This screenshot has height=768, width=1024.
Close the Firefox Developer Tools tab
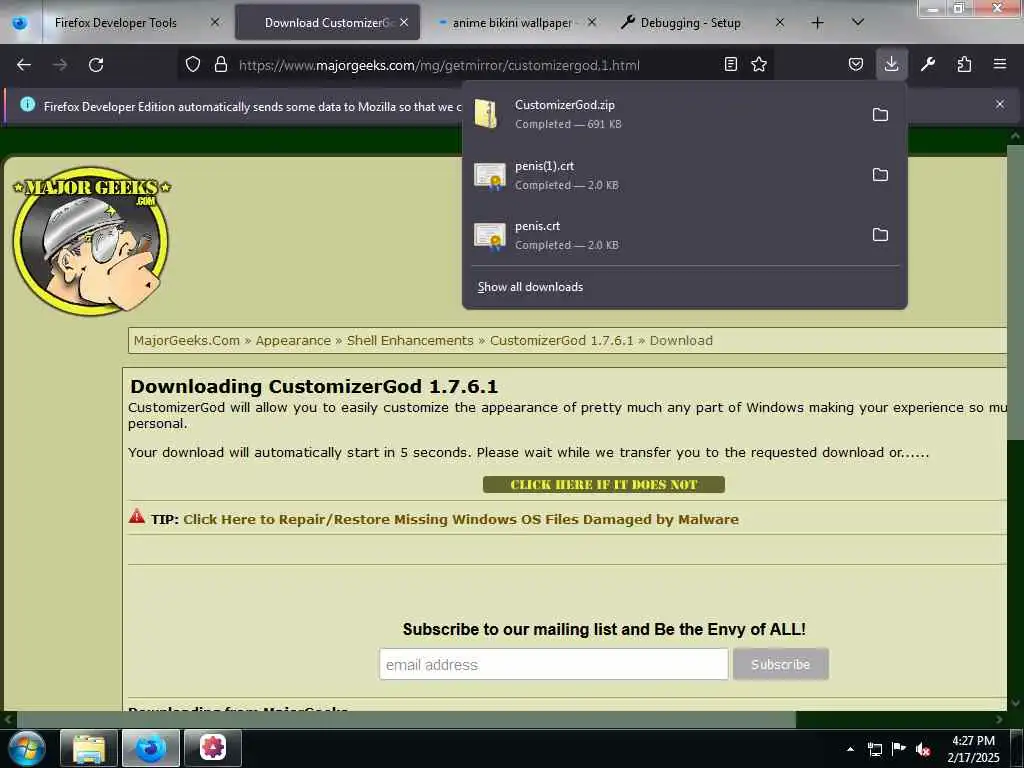tap(215, 22)
